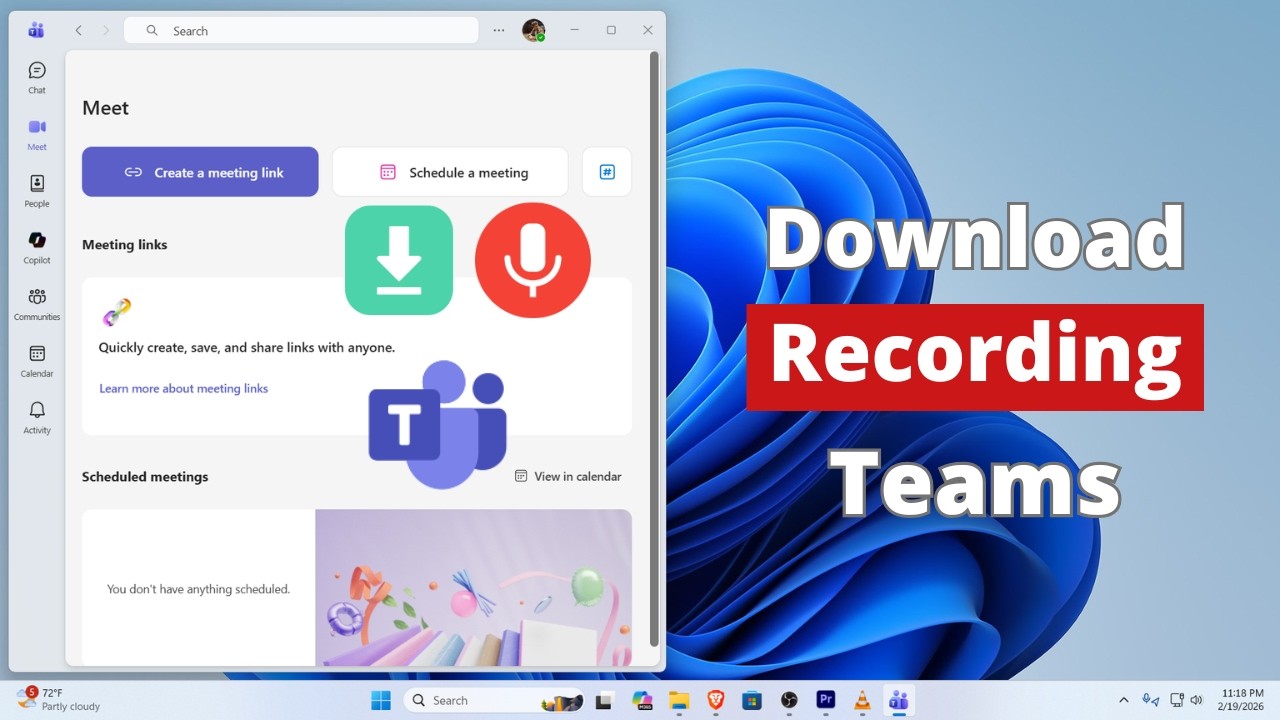Viewport: 1280px width, 720px height.
Task: Open the profile picture account menu
Action: point(534,30)
